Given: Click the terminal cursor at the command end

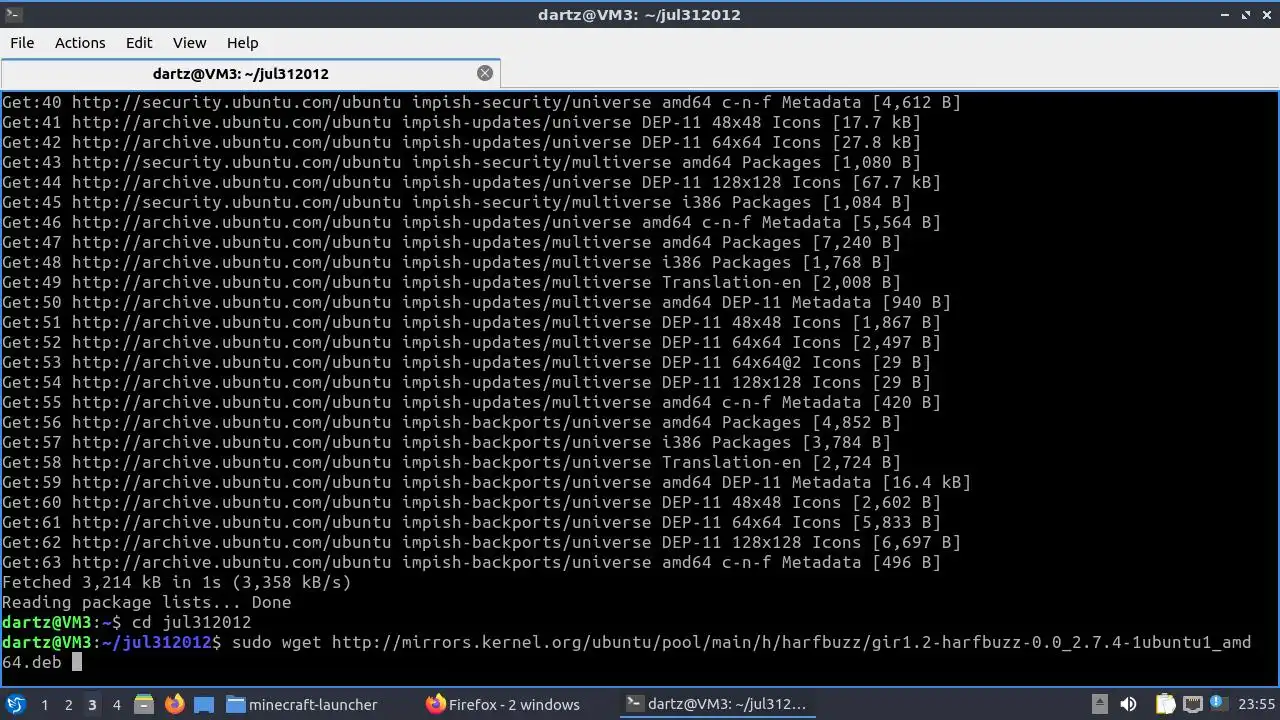Looking at the screenshot, I should tap(77, 662).
